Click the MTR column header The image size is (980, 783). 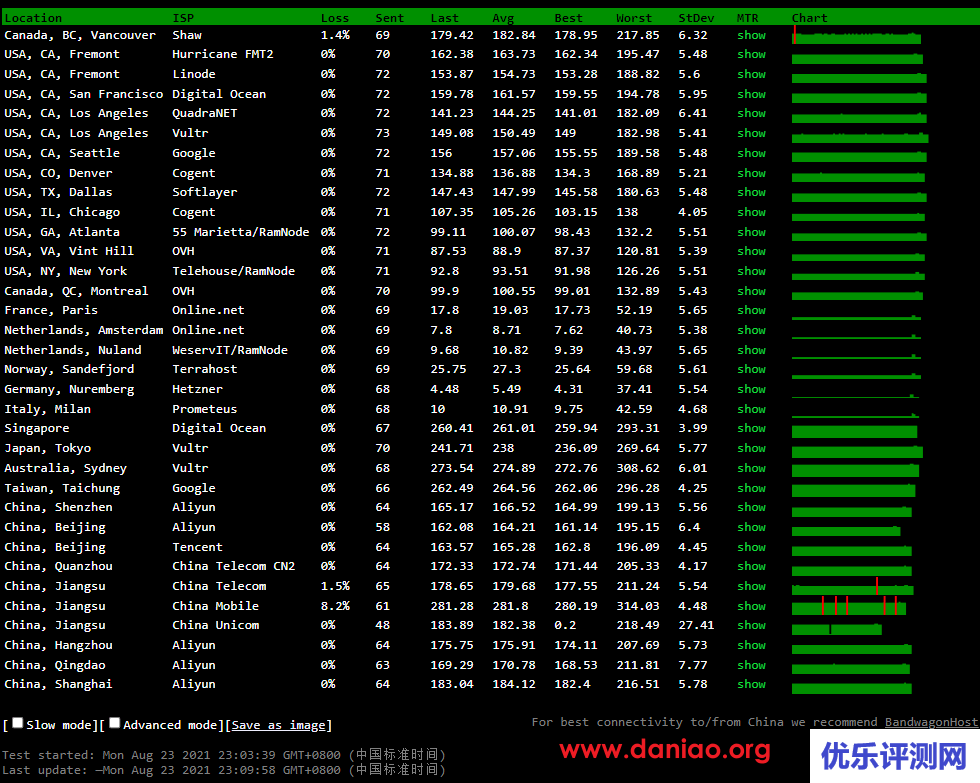pyautogui.click(x=748, y=17)
